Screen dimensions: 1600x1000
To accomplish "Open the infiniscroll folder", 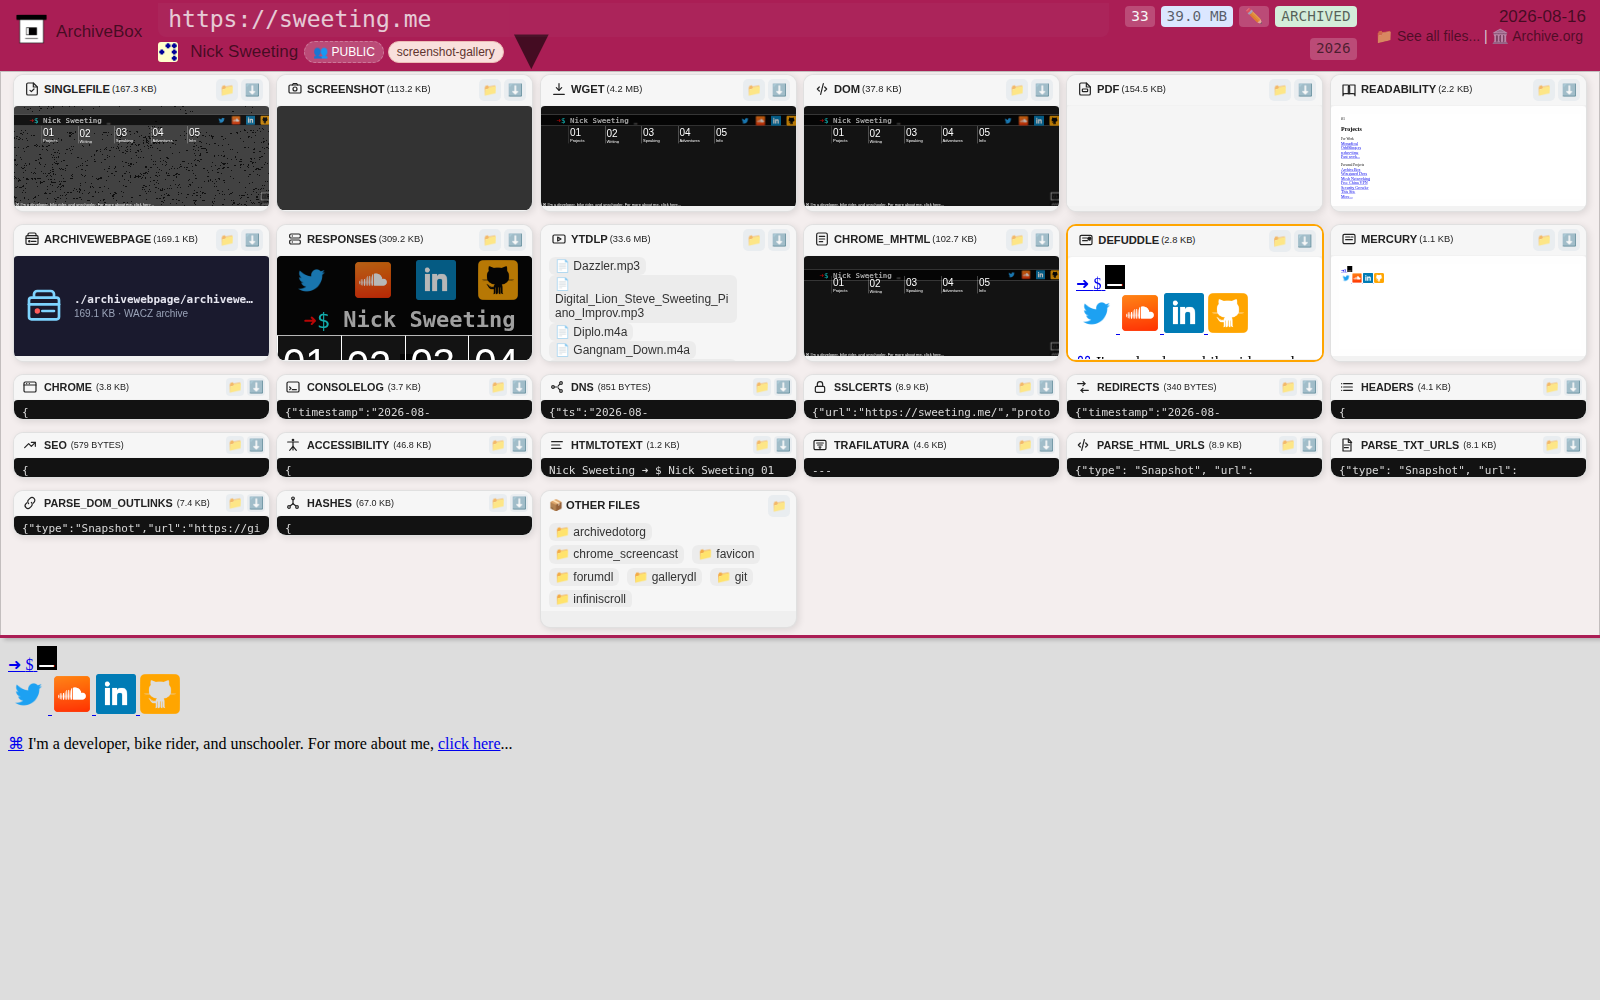I will (590, 599).
